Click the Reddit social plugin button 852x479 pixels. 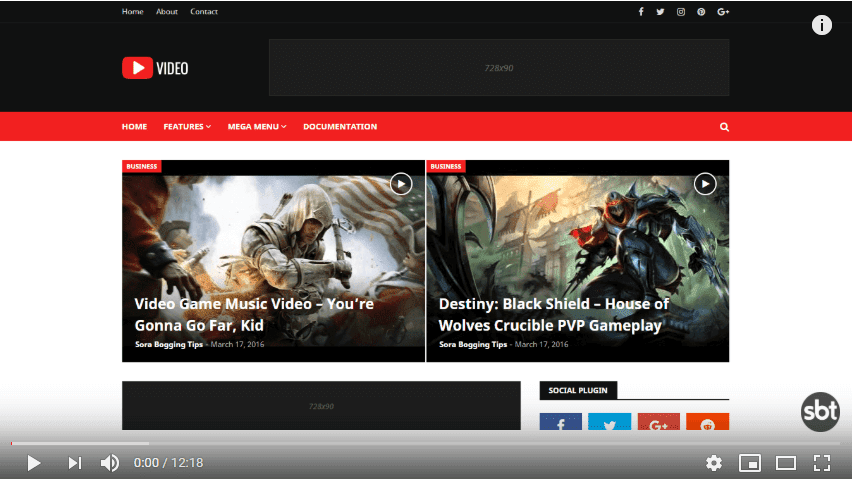pos(707,421)
